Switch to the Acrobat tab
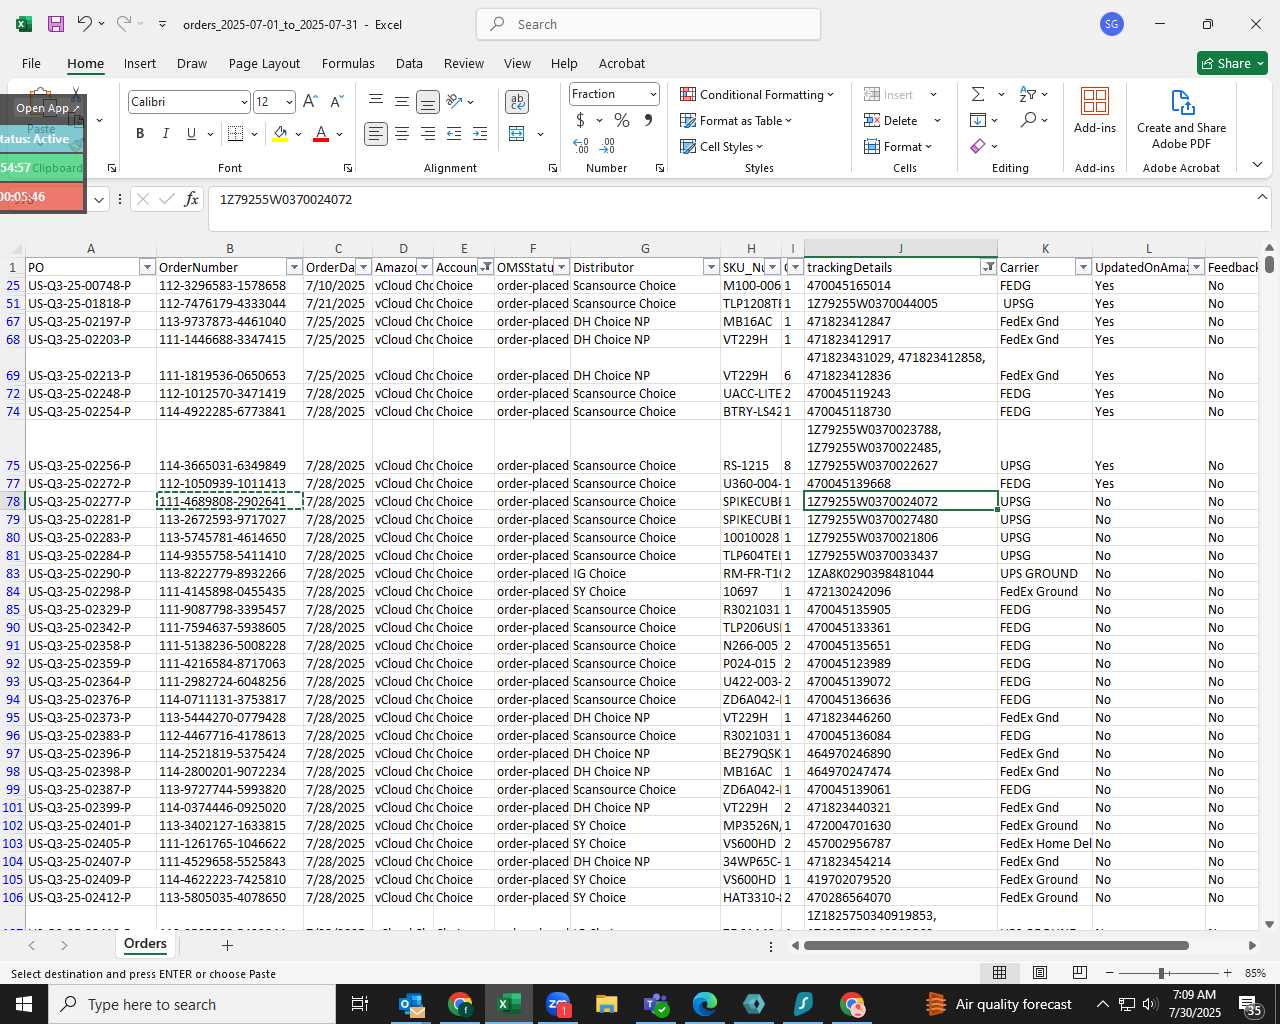 coord(622,63)
